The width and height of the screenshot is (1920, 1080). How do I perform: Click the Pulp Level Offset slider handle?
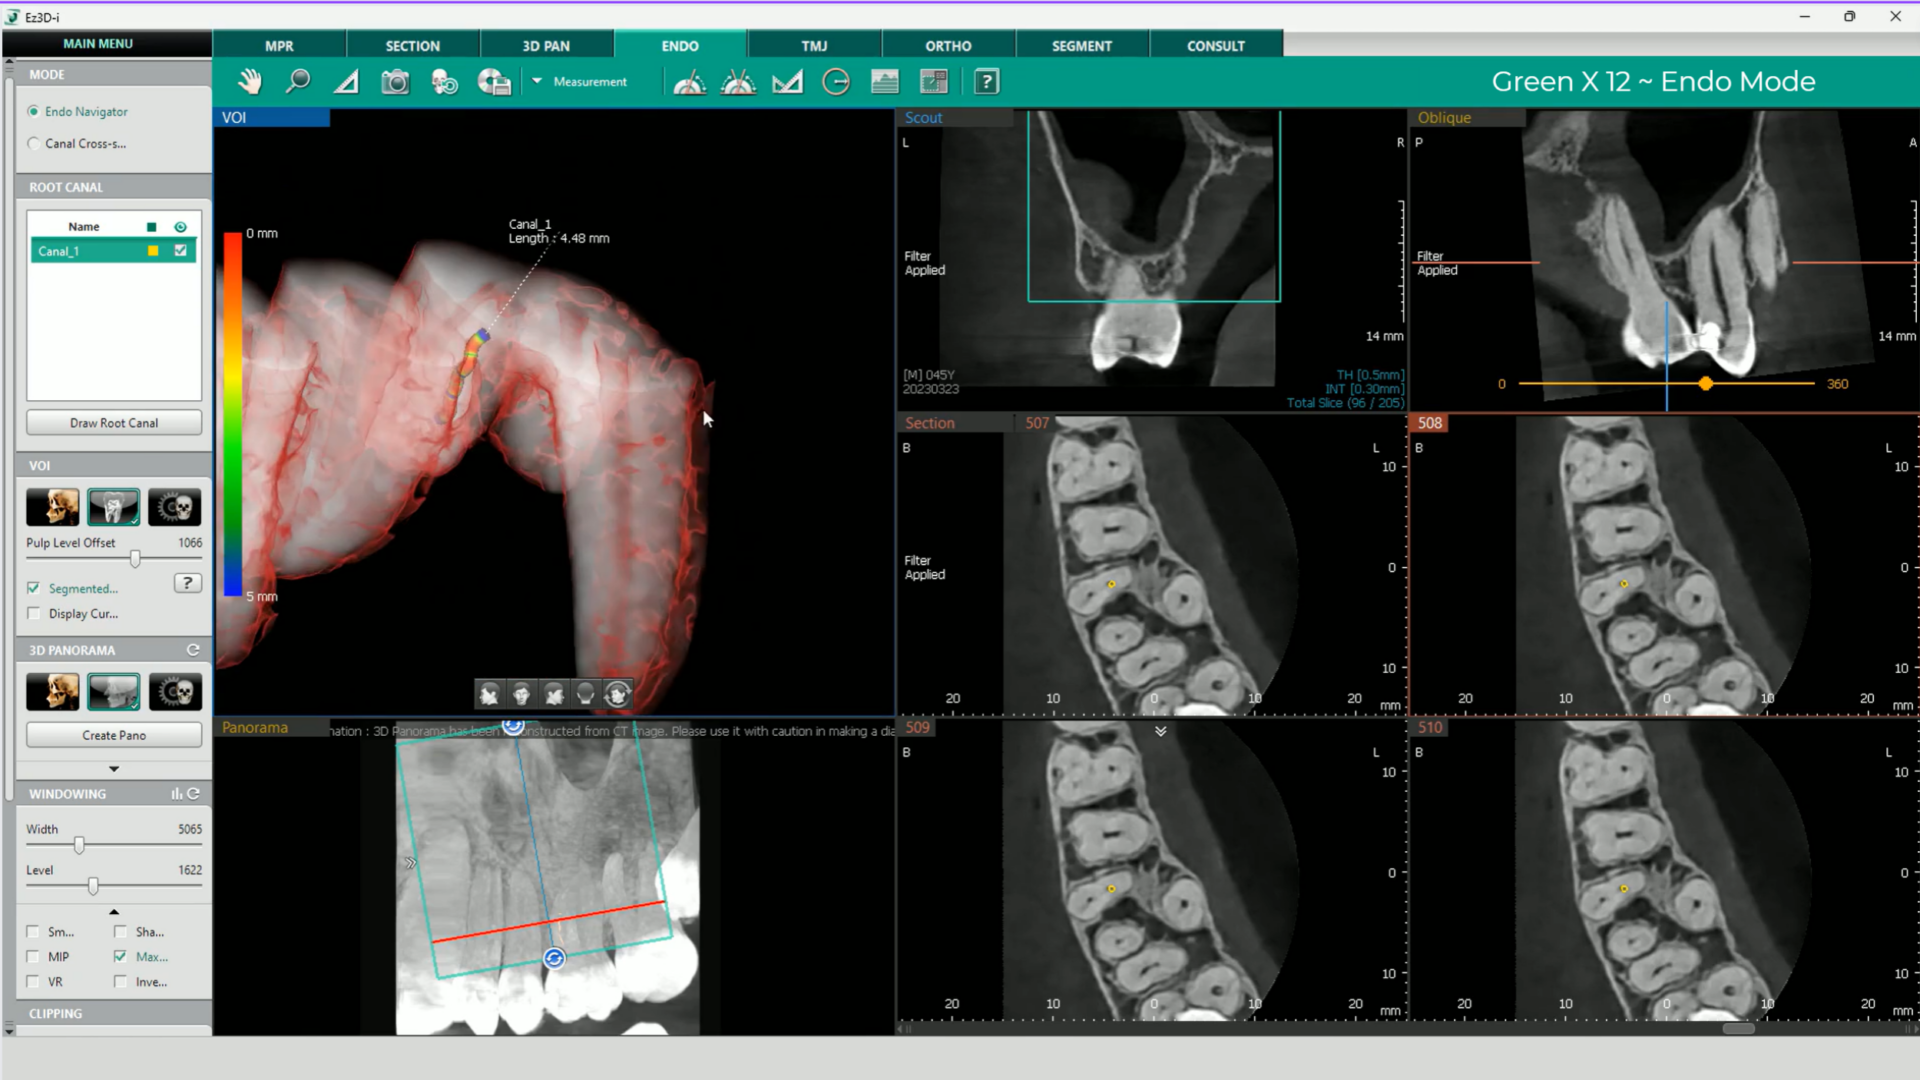(135, 559)
